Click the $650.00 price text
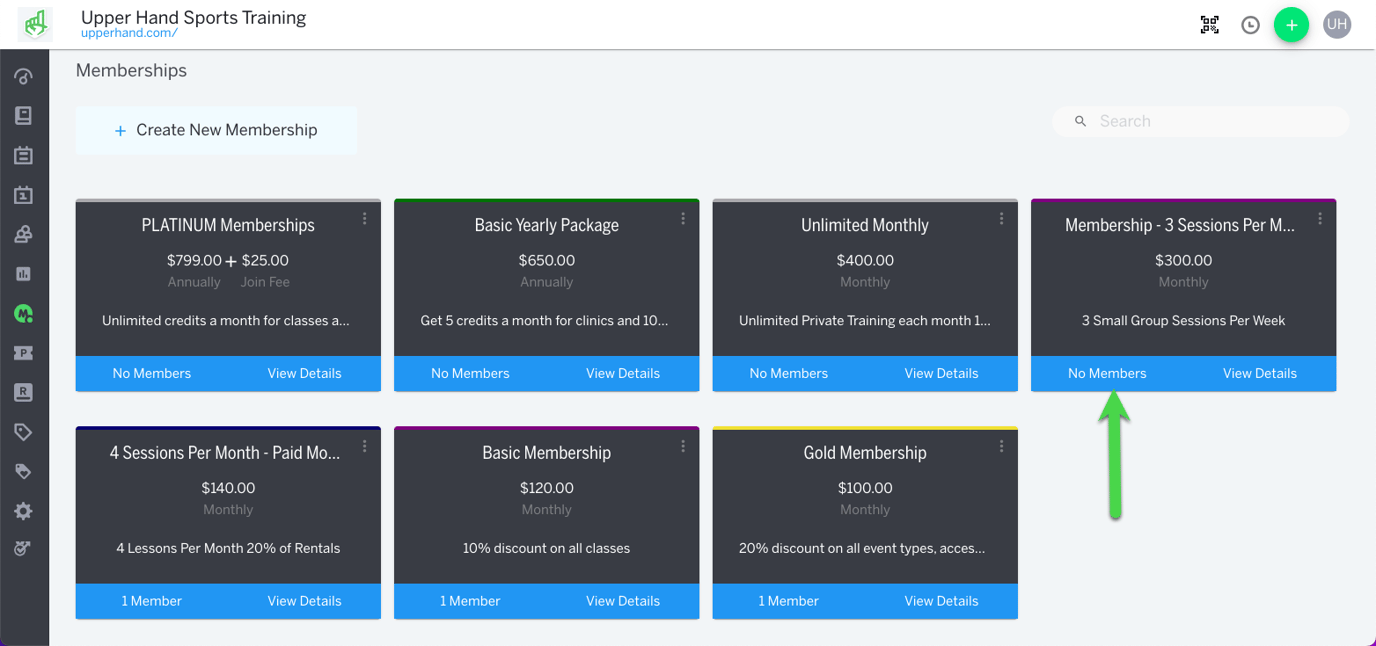This screenshot has height=646, width=1376. [546, 260]
